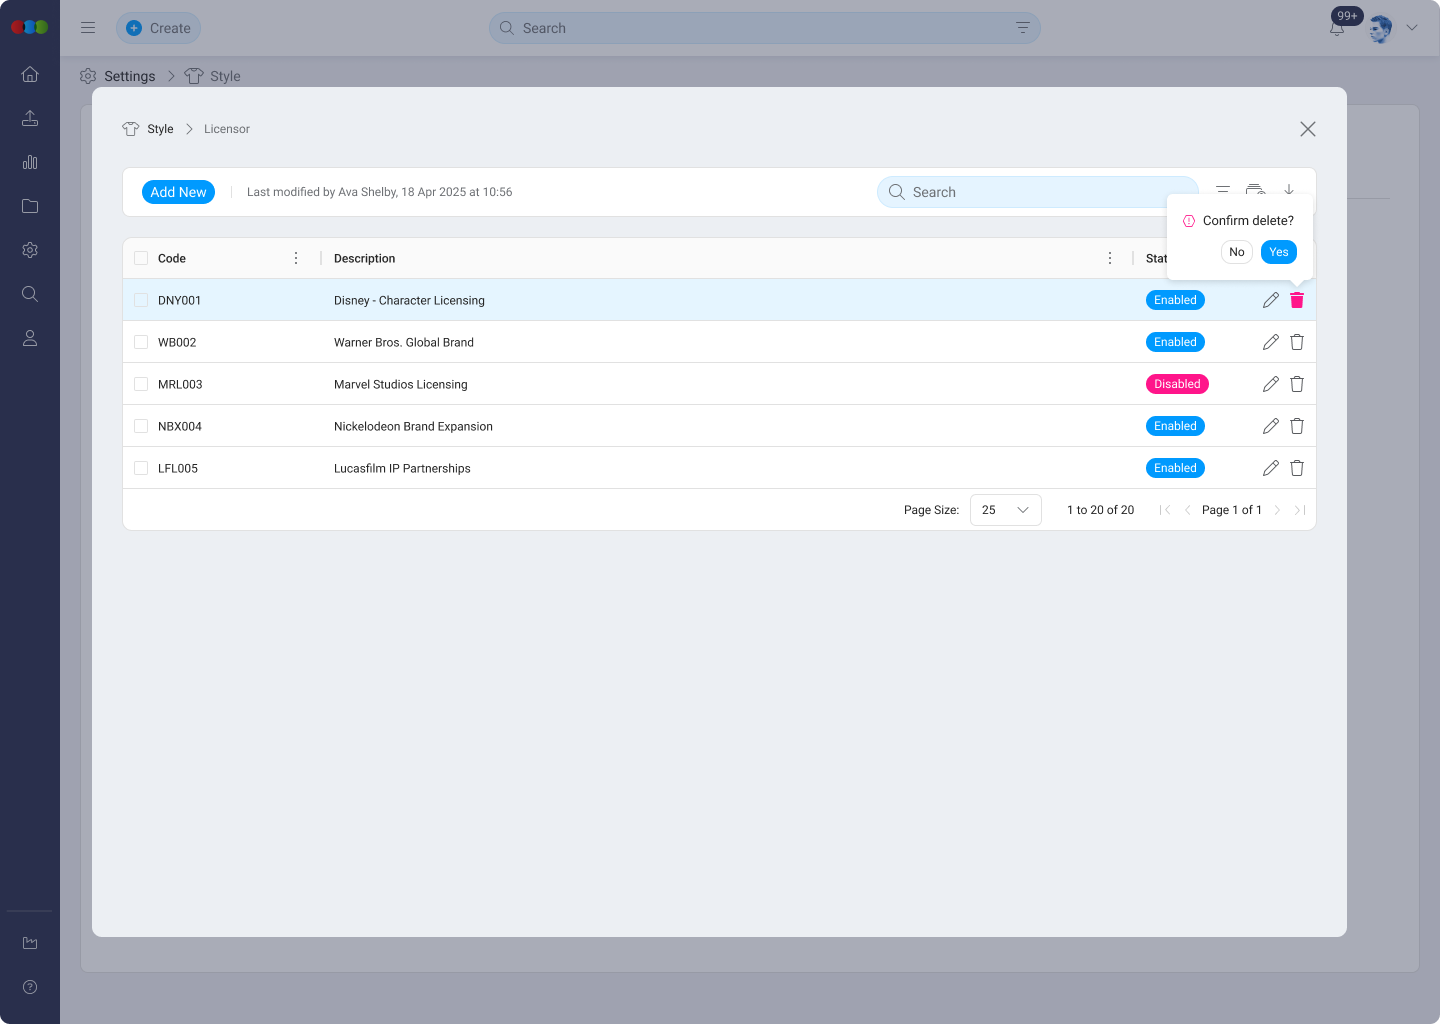Delete the NBX004 licensor row

click(1297, 426)
